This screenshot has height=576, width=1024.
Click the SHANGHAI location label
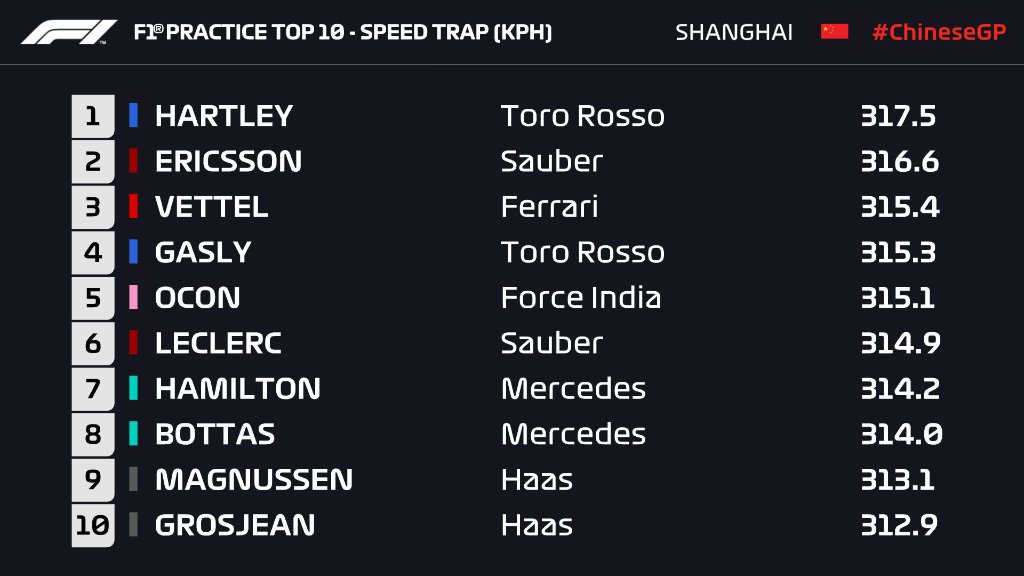coord(734,32)
